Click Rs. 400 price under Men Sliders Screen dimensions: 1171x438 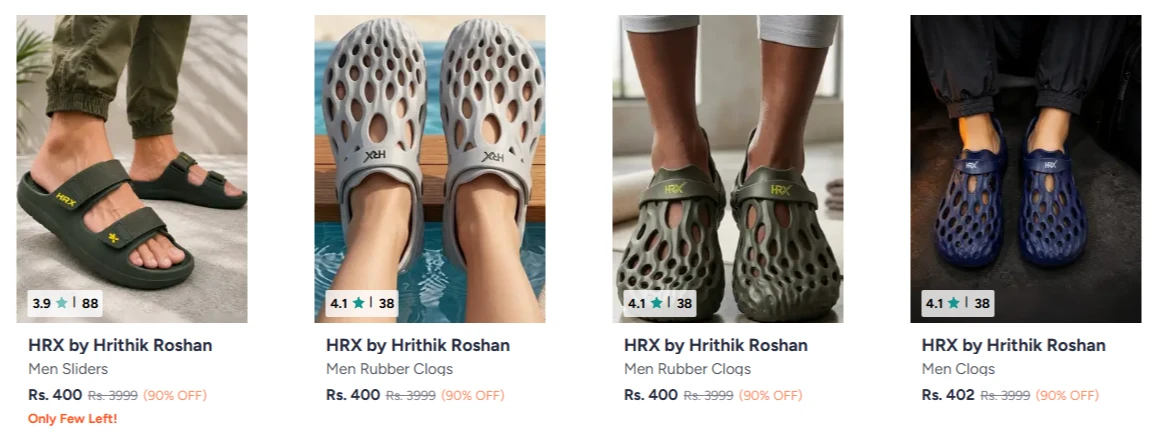pos(55,395)
